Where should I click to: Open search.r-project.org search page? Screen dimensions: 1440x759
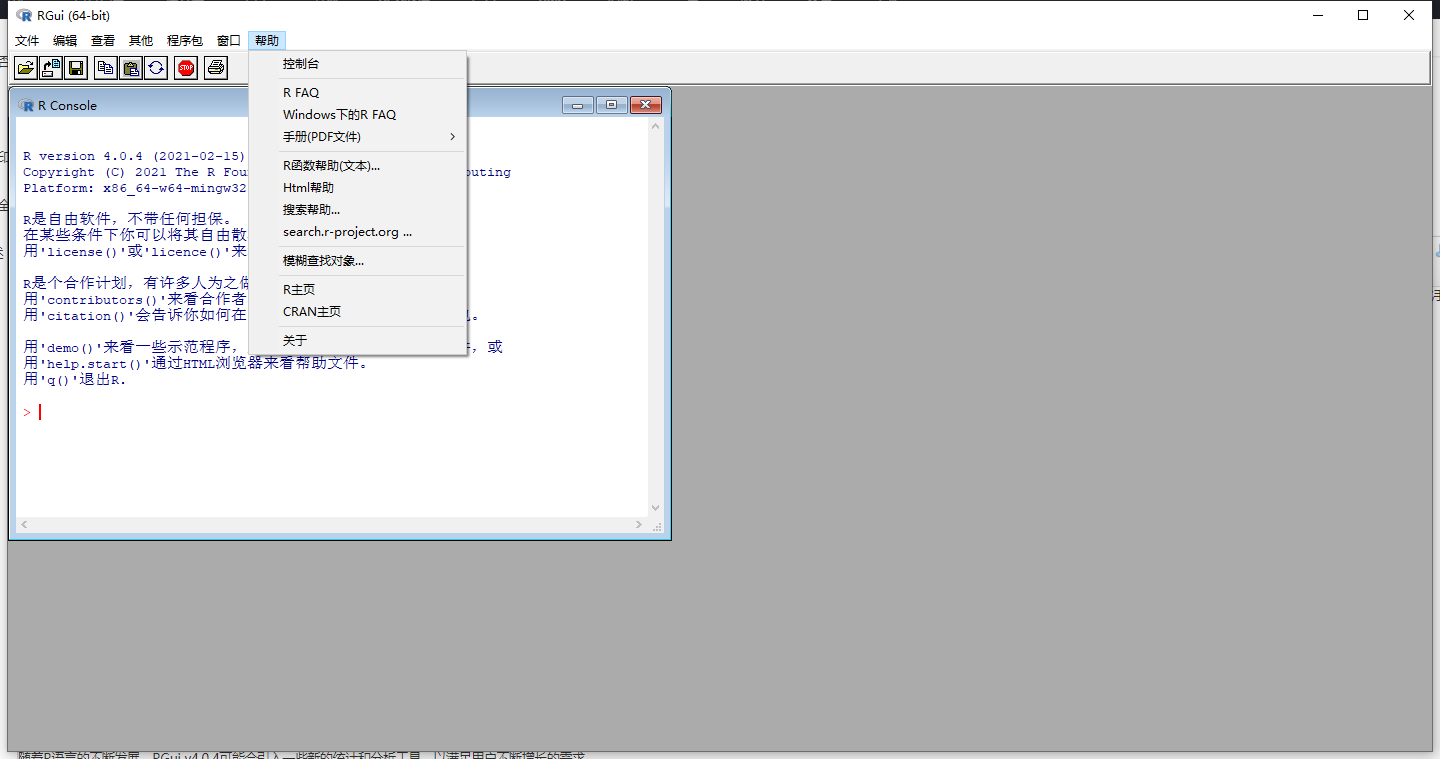(346, 231)
